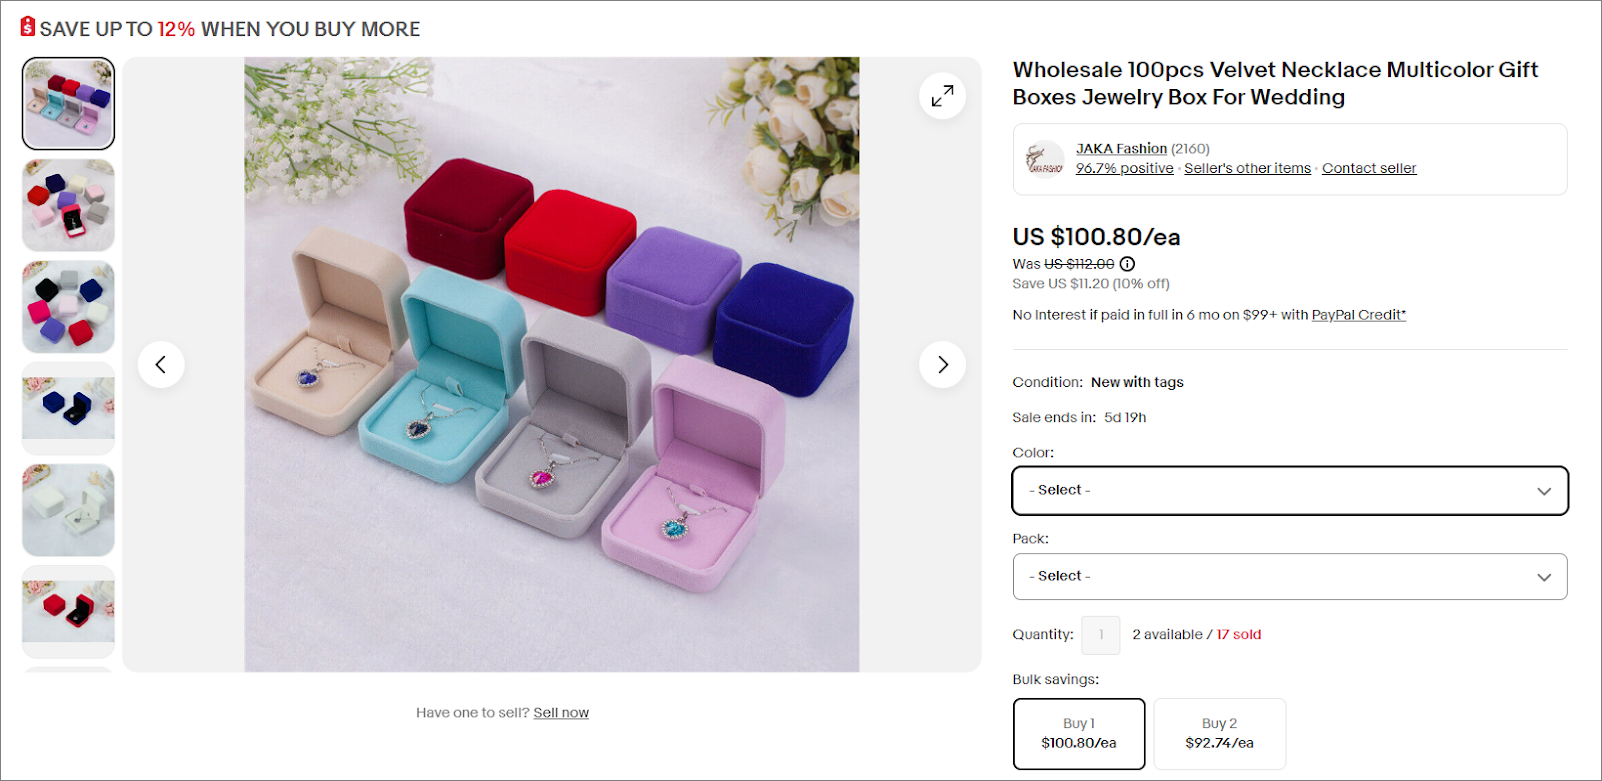Click the Contact seller link

(1369, 168)
